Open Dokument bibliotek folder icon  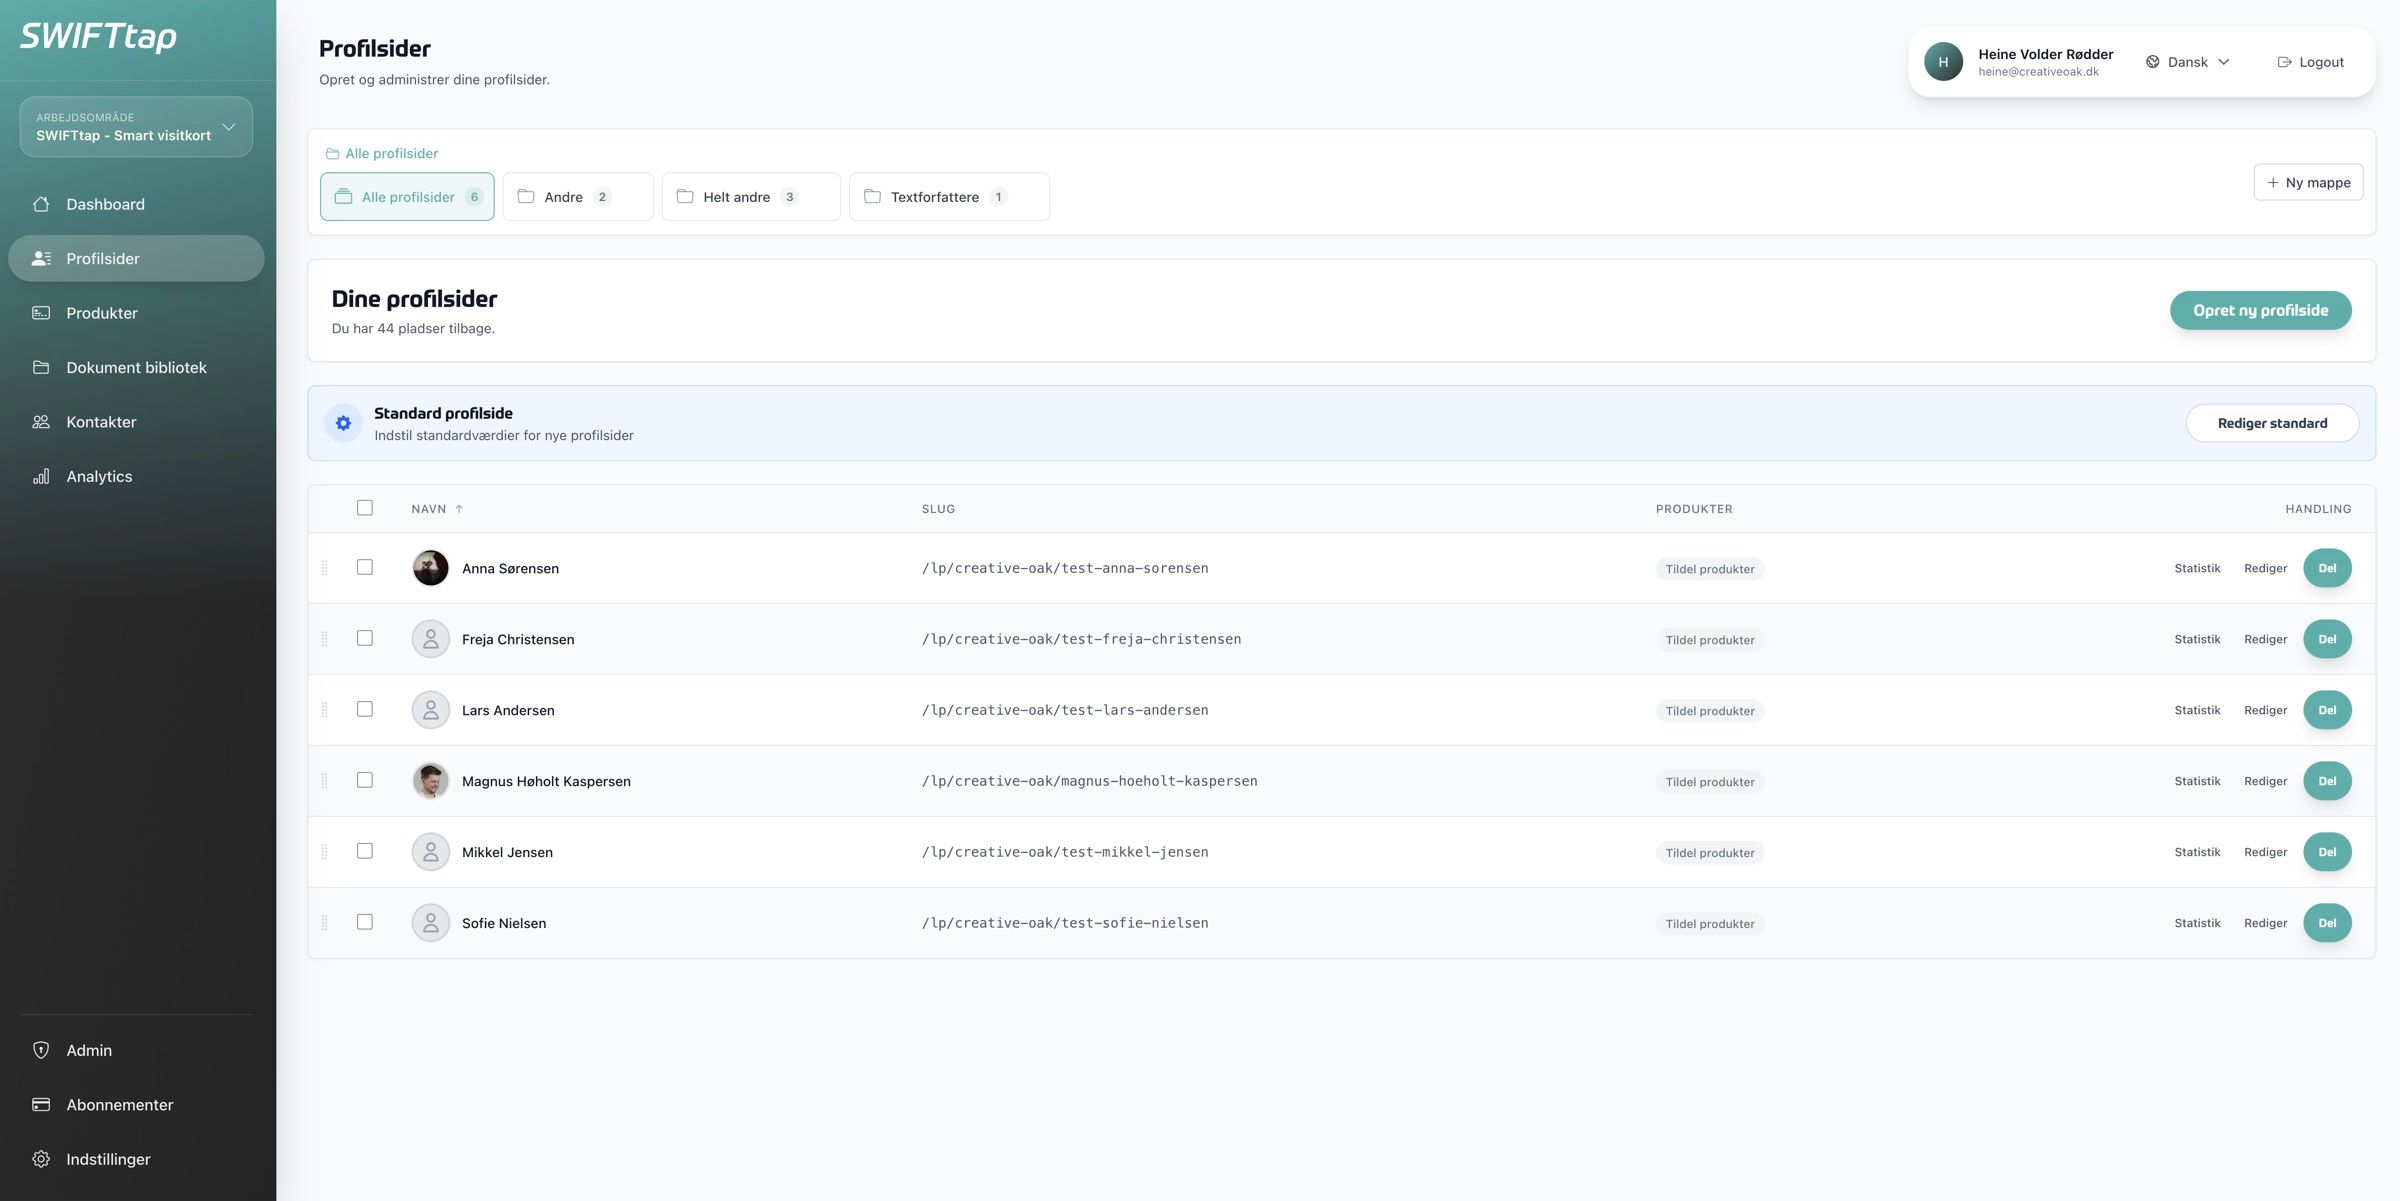pos(41,367)
